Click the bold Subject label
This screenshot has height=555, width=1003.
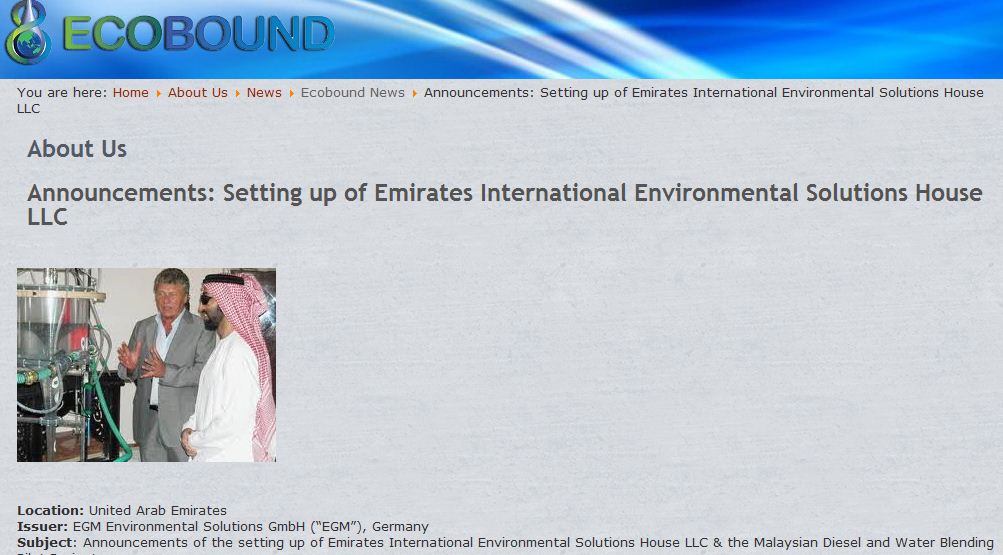pos(46,542)
